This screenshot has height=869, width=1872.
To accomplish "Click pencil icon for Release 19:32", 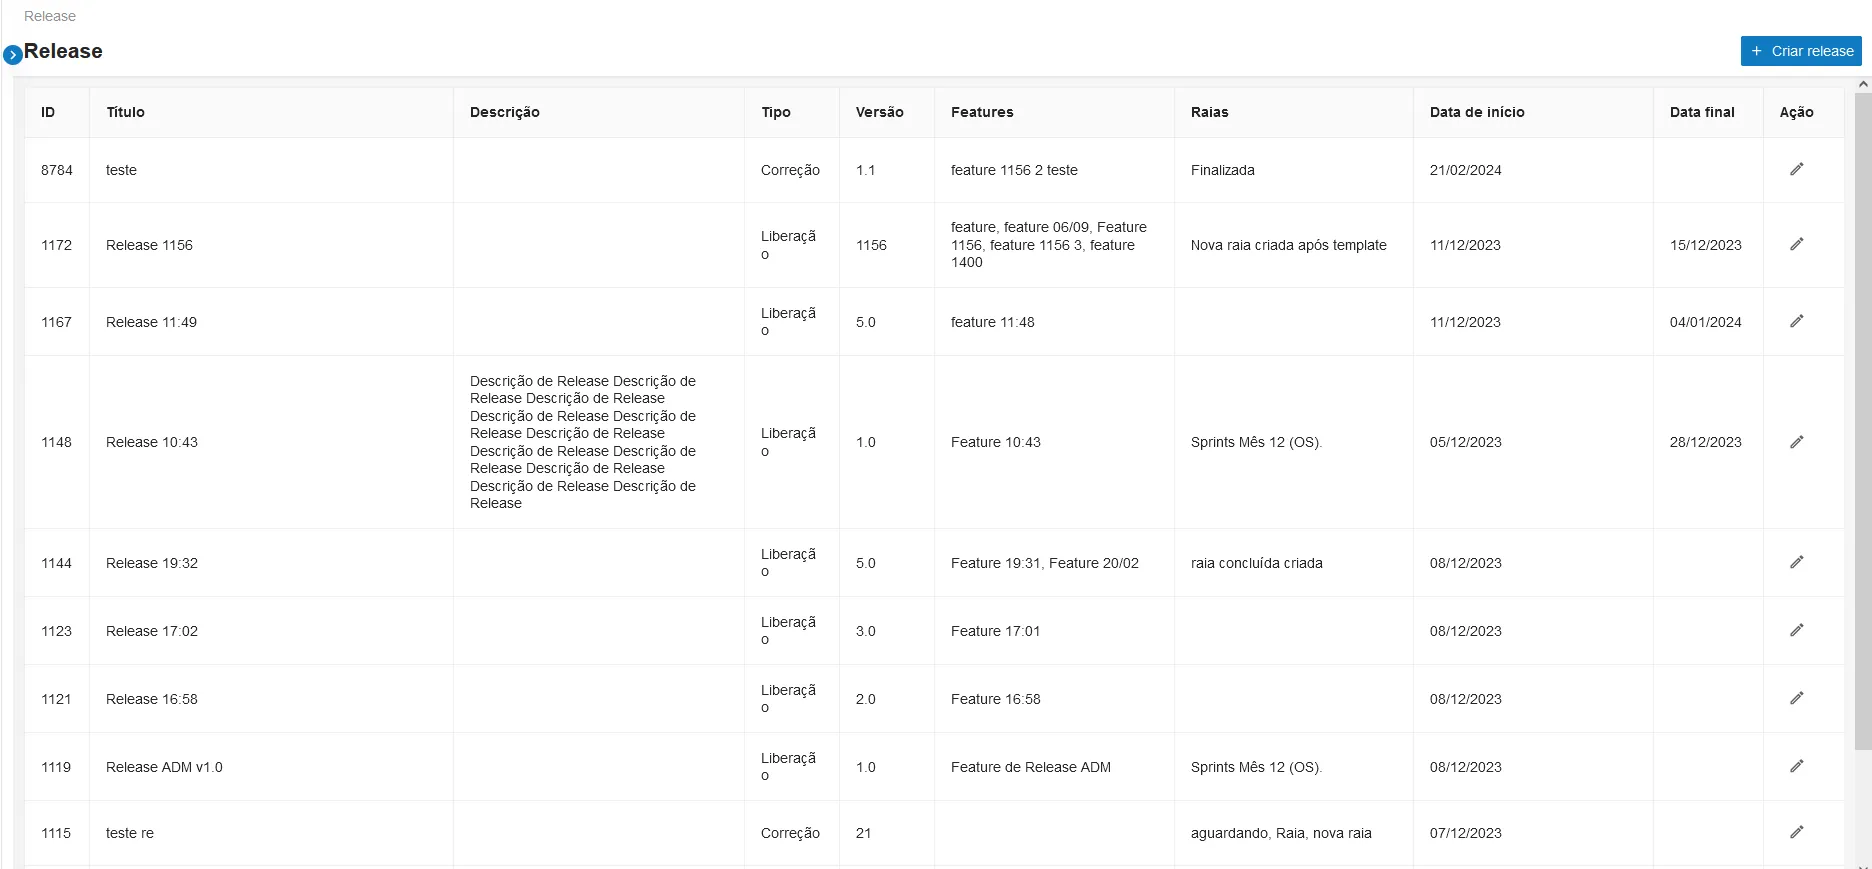I will point(1796,562).
